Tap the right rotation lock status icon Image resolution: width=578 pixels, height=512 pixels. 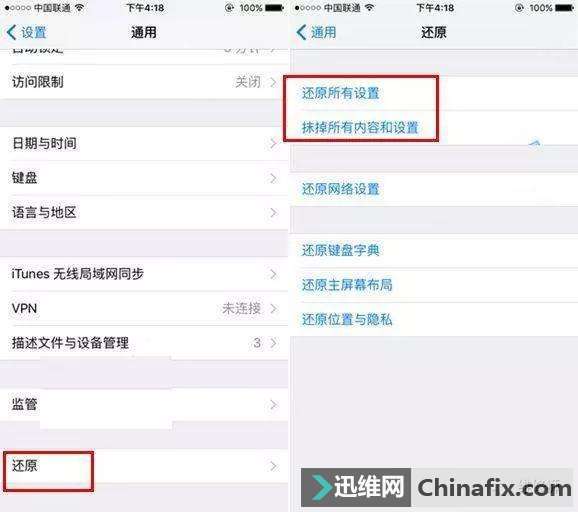[519, 8]
